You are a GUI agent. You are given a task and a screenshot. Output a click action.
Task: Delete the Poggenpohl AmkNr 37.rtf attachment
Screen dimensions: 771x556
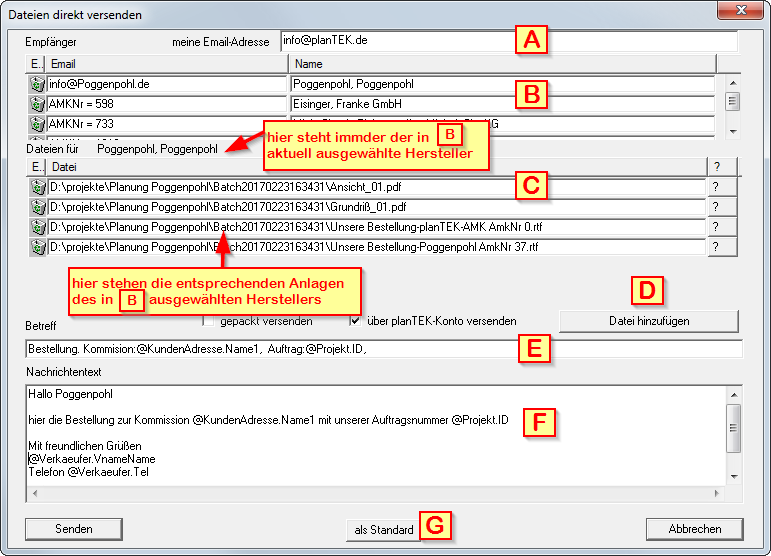click(x=38, y=246)
